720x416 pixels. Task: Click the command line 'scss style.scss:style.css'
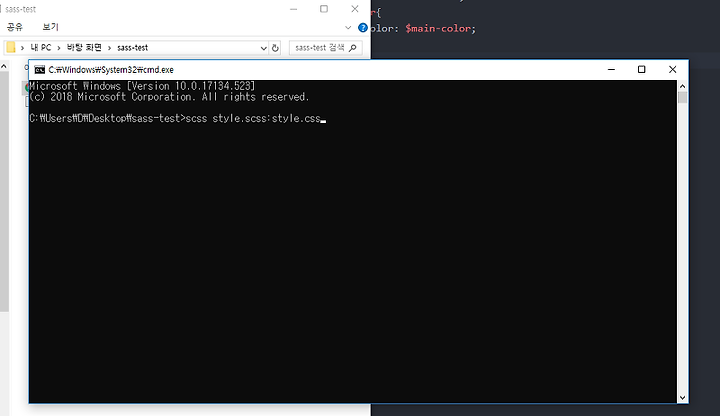tap(253, 118)
